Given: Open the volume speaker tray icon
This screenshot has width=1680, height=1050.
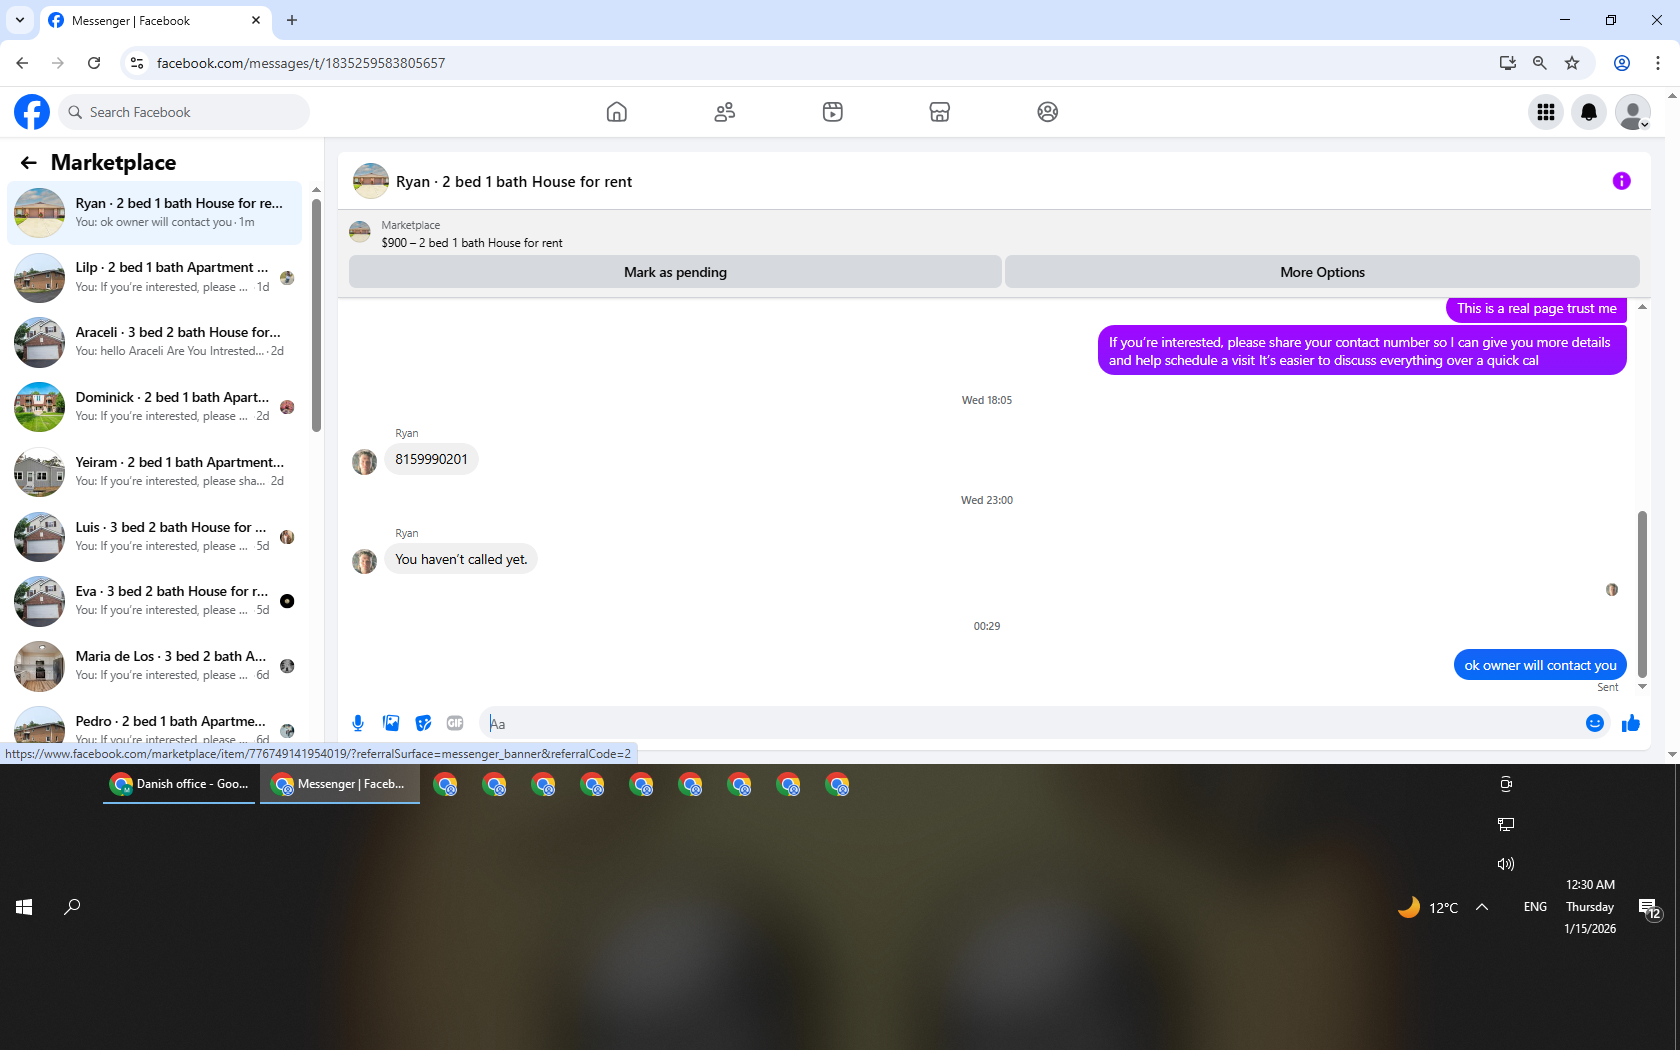Looking at the screenshot, I should (x=1506, y=864).
